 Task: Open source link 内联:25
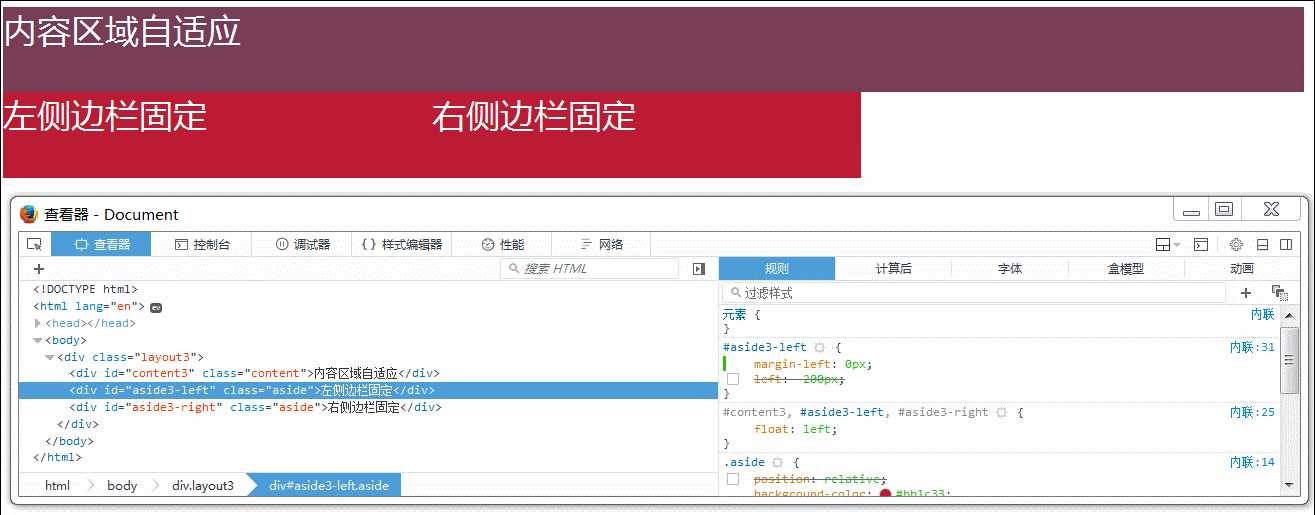pos(1252,412)
